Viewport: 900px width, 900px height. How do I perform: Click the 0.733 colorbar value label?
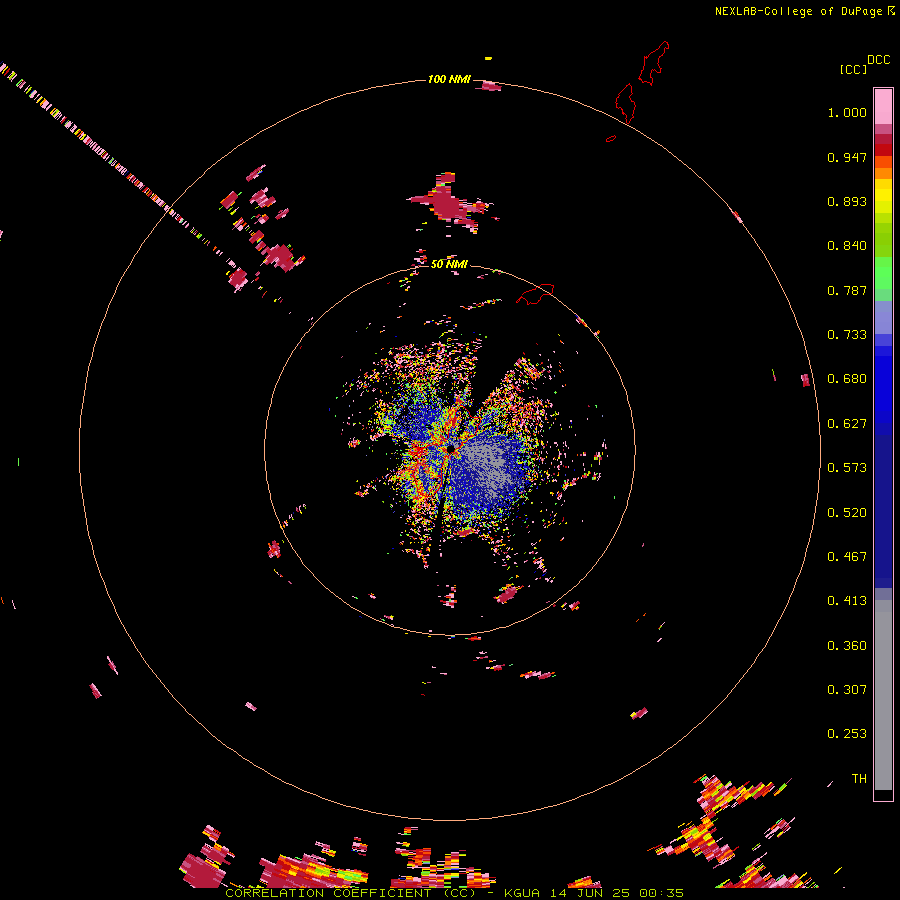click(x=847, y=335)
